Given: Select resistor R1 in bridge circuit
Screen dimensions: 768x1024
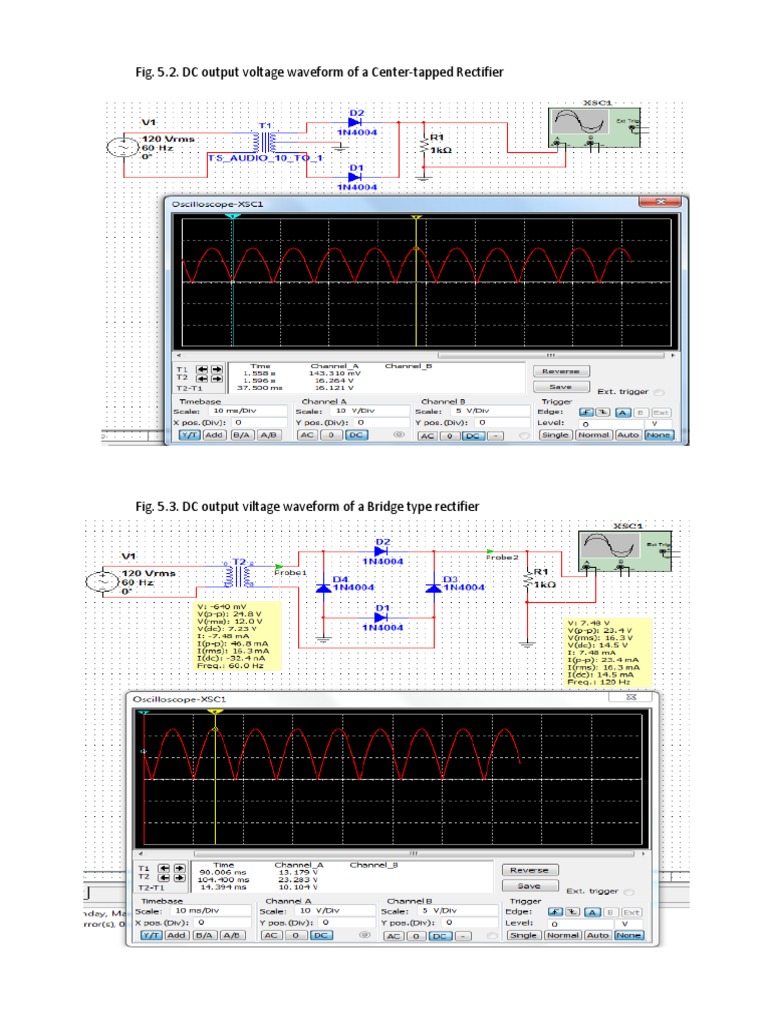Looking at the screenshot, I should click(x=528, y=579).
